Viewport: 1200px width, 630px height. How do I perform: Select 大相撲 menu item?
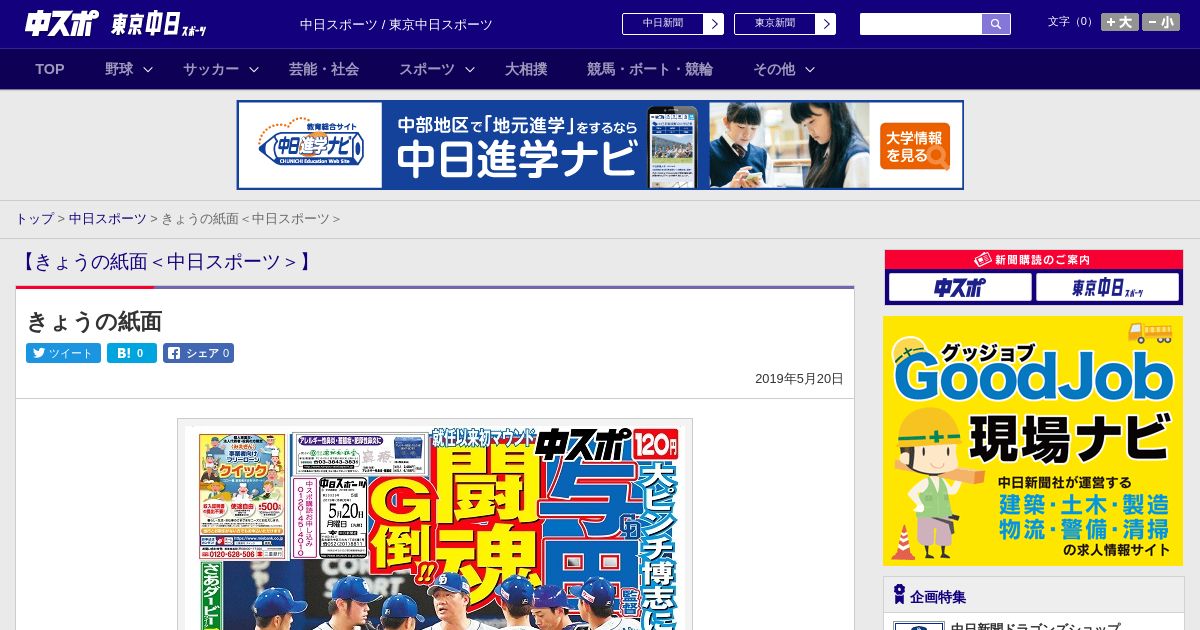526,69
